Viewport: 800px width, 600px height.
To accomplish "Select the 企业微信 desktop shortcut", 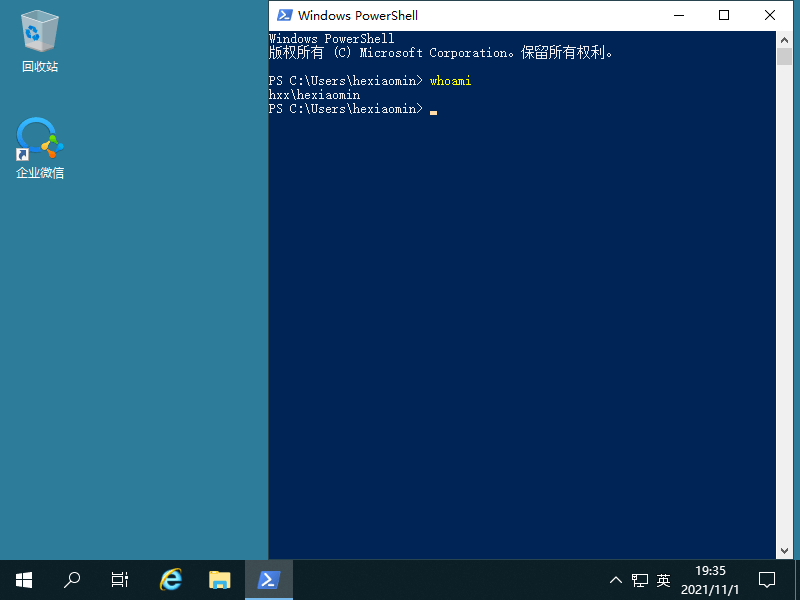I will (x=40, y=148).
